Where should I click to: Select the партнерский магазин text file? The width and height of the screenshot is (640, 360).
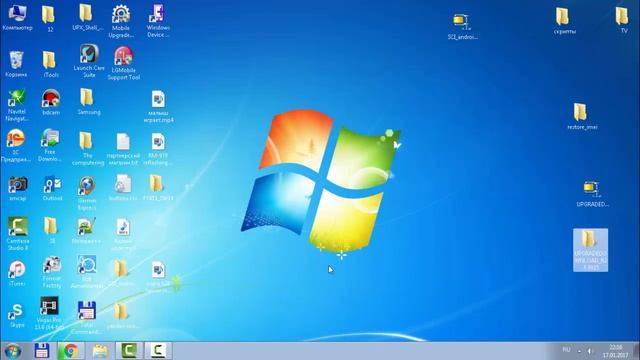(123, 149)
